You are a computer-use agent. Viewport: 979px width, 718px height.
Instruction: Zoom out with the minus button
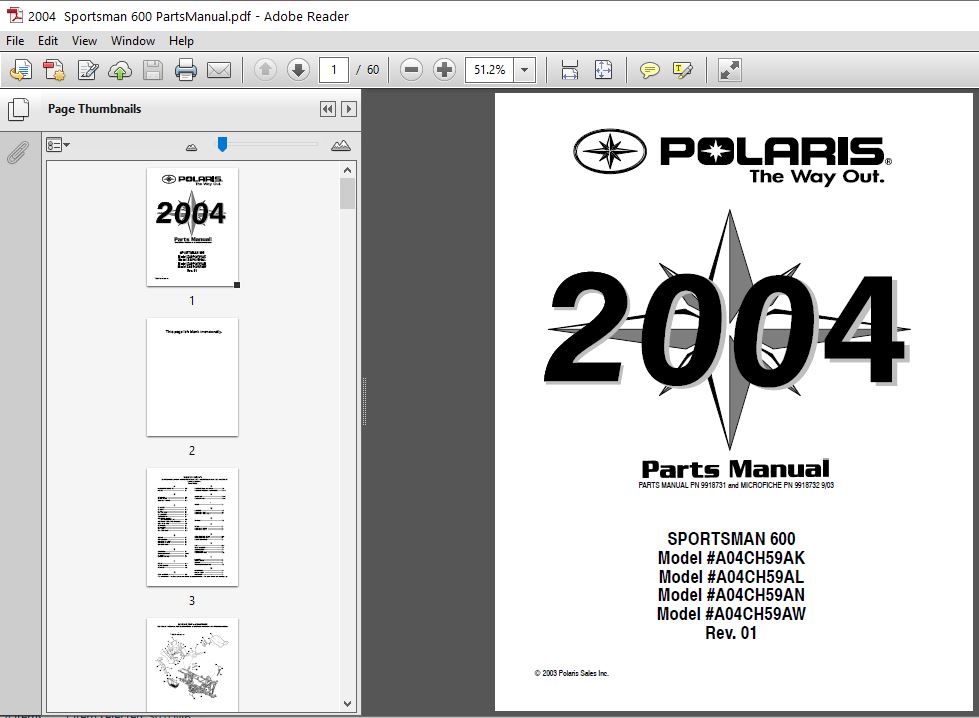pyautogui.click(x=411, y=70)
